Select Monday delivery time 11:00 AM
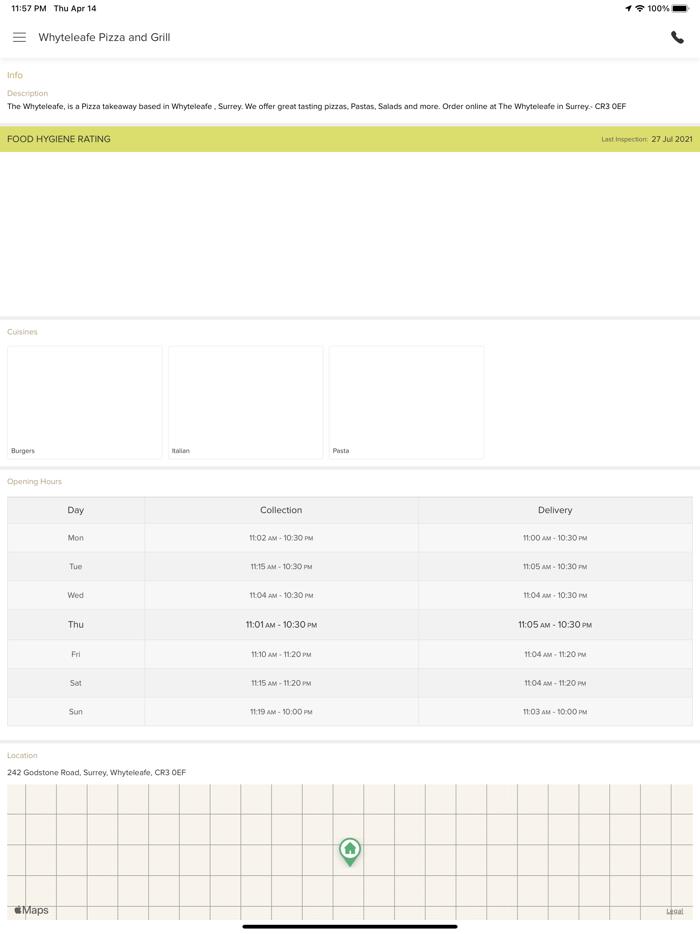 click(x=555, y=538)
